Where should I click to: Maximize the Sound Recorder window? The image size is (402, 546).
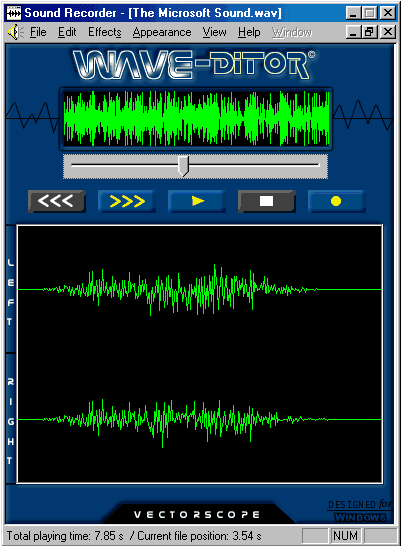point(370,13)
